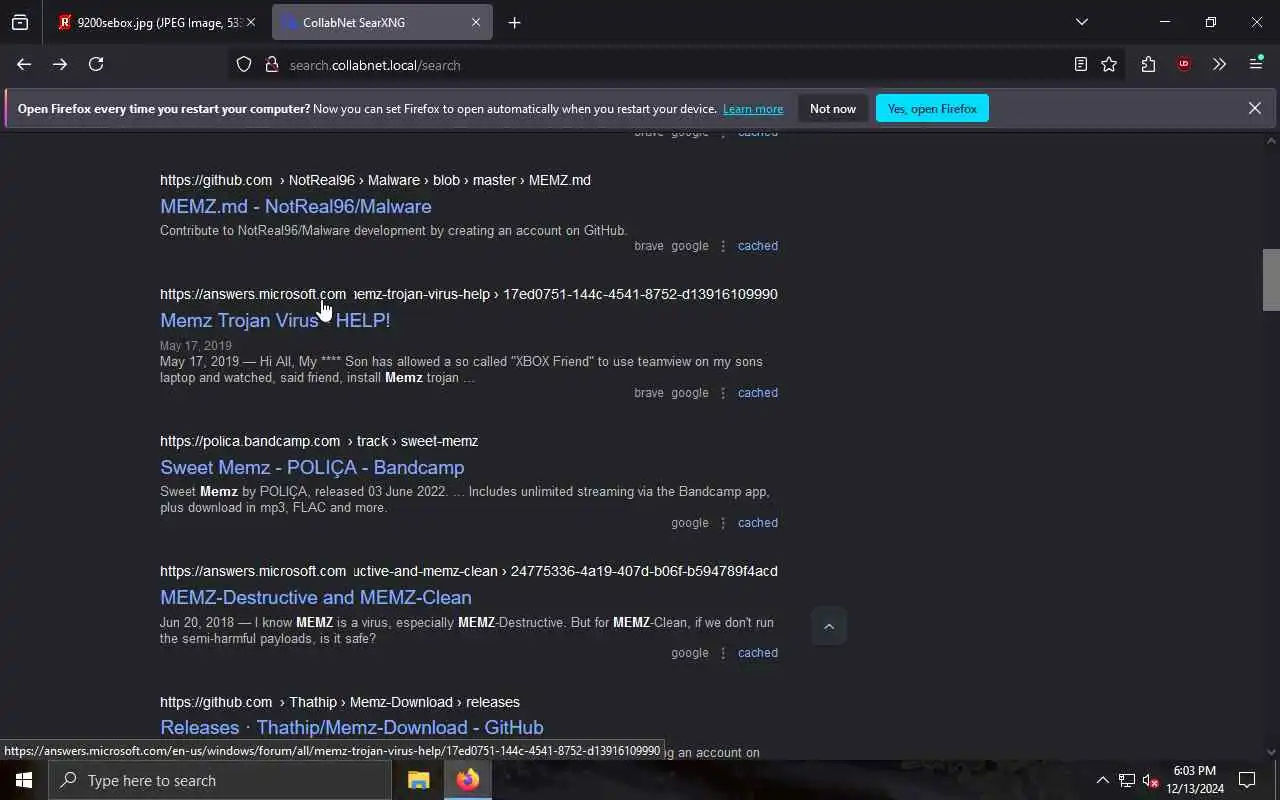Click the https://github.com URL above MEMZ.md
The image size is (1280, 800).
pyautogui.click(x=216, y=180)
